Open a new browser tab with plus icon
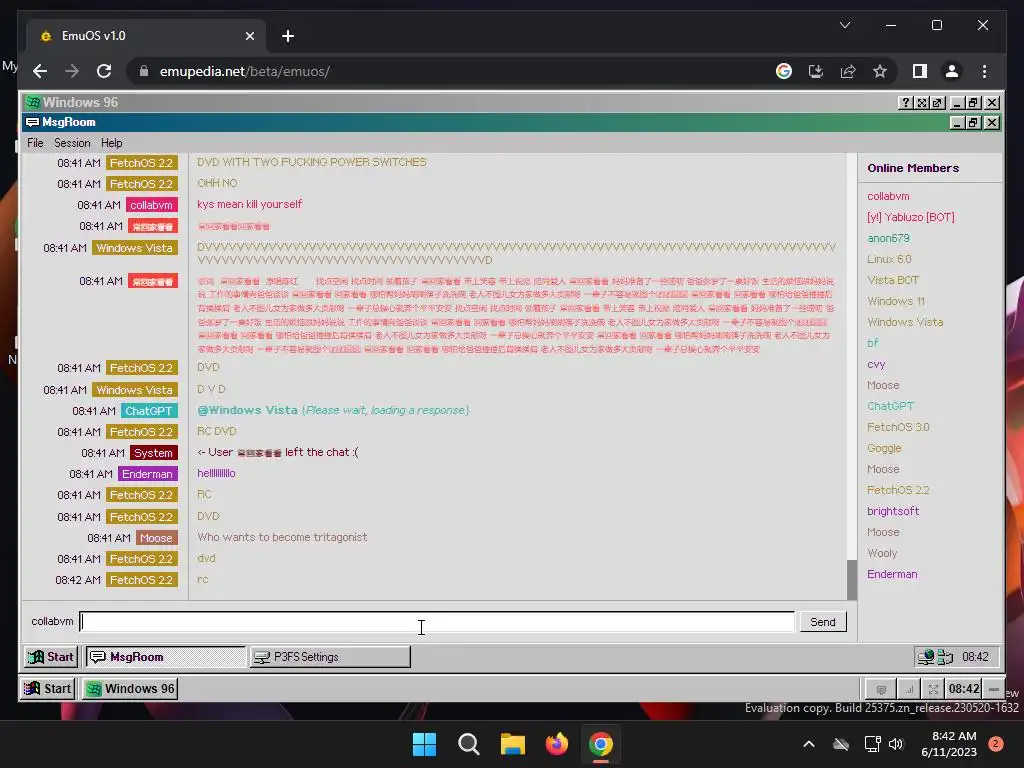Image resolution: width=1024 pixels, height=768 pixels. coord(288,36)
